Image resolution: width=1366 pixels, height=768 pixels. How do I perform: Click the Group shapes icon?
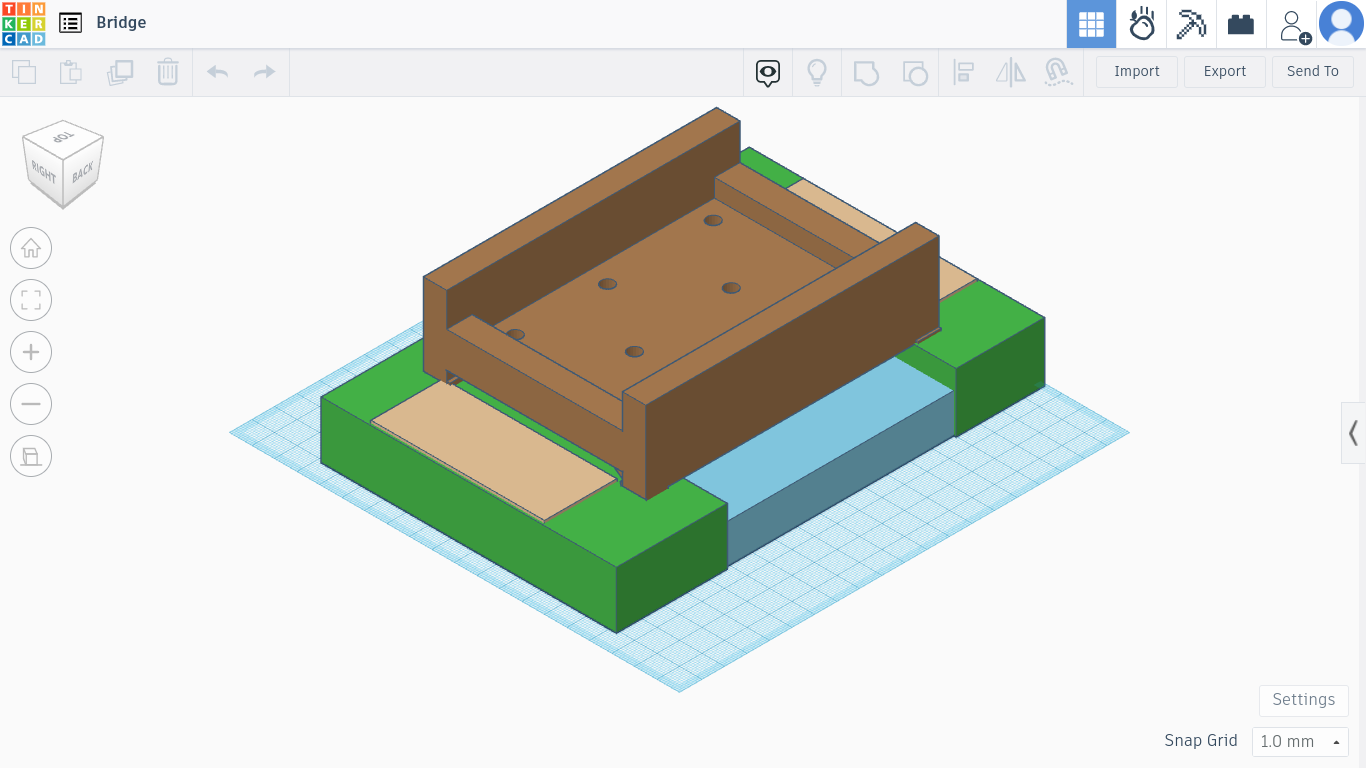point(866,72)
